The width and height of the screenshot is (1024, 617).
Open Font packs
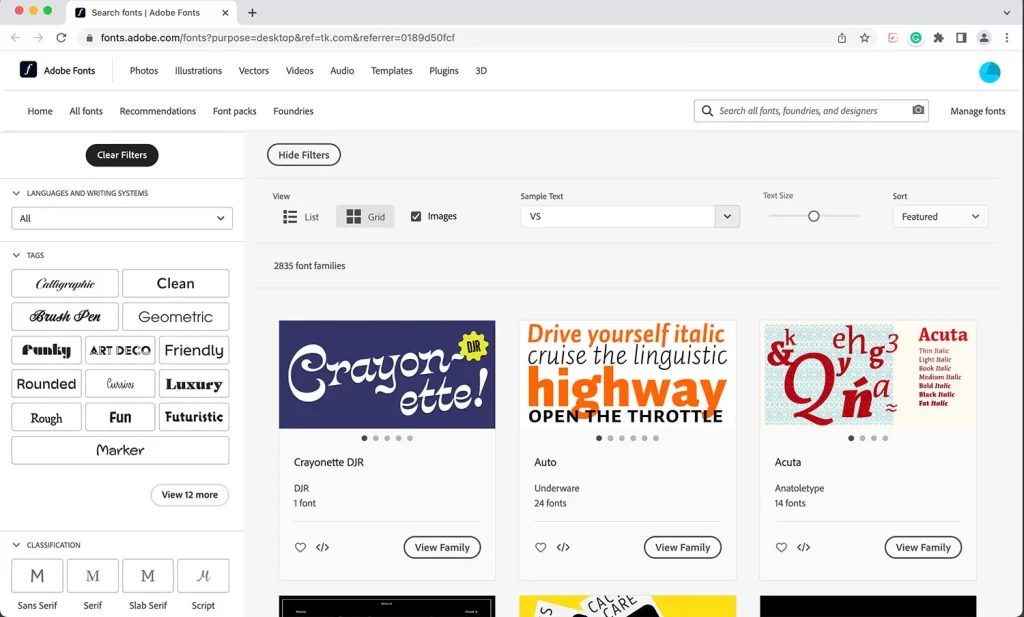click(234, 111)
